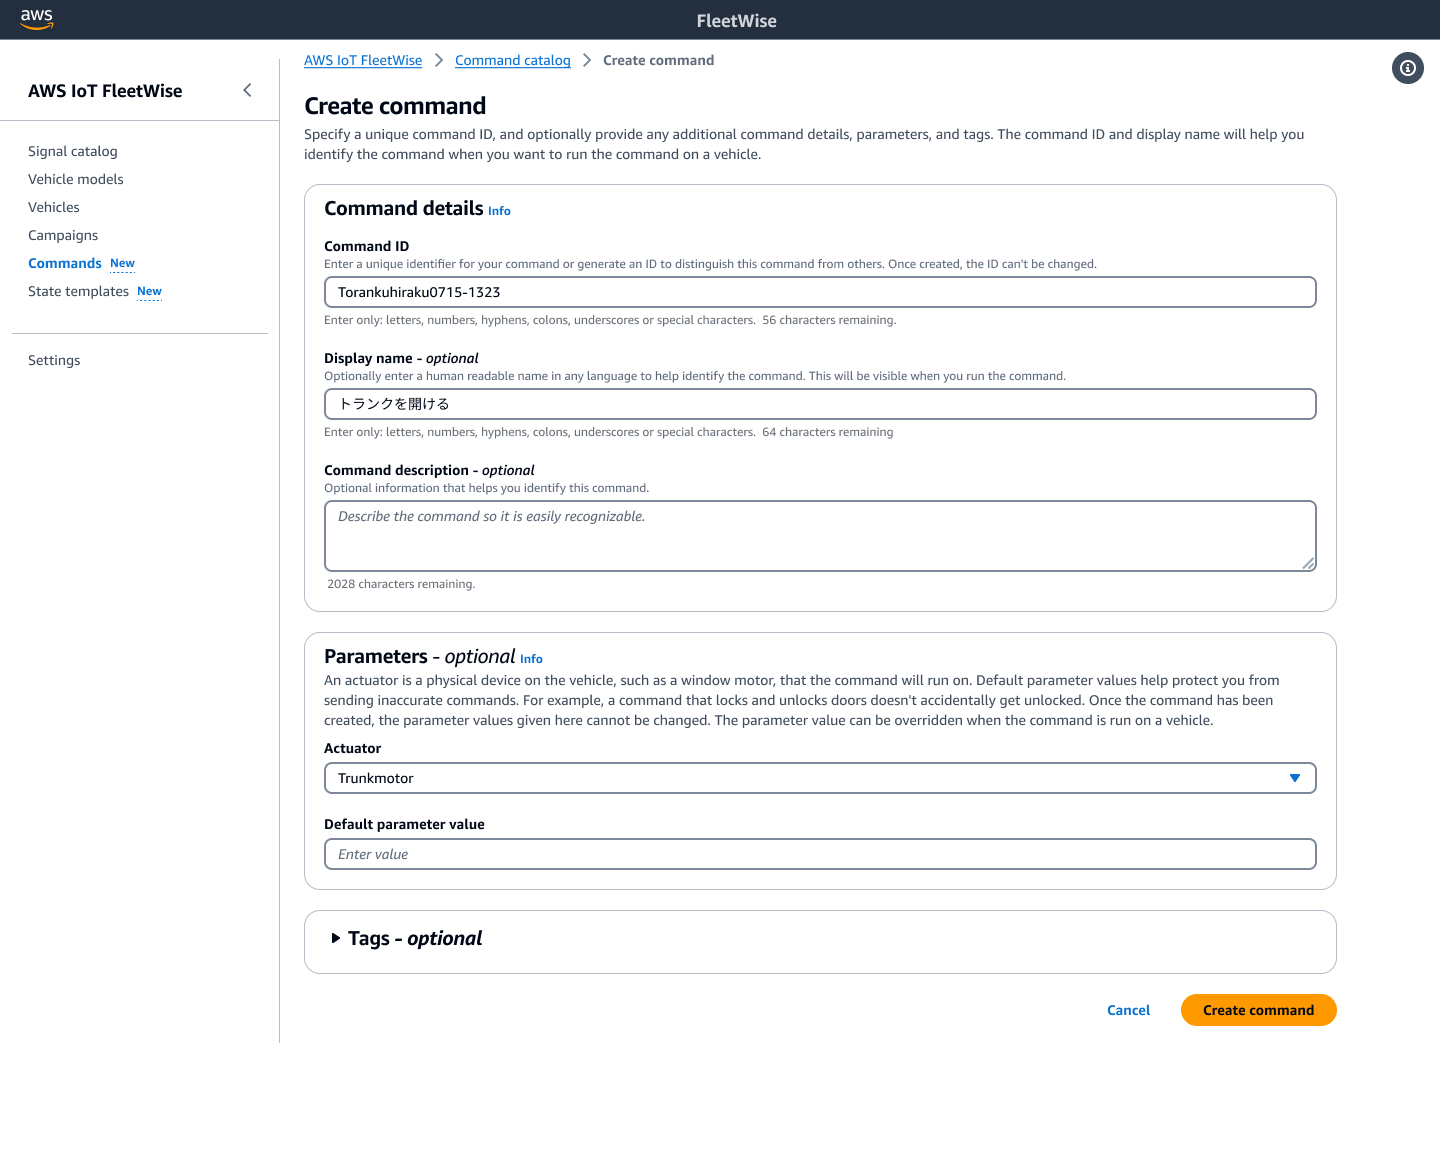
Task: Select the Commands navigation item
Action: [x=65, y=263]
